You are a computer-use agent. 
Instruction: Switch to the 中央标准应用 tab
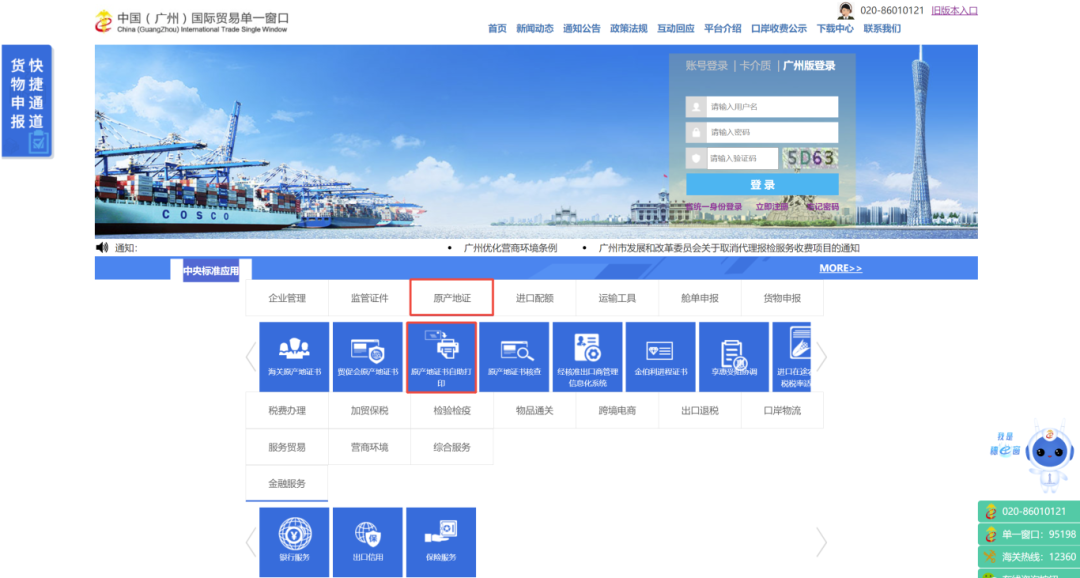click(x=211, y=271)
